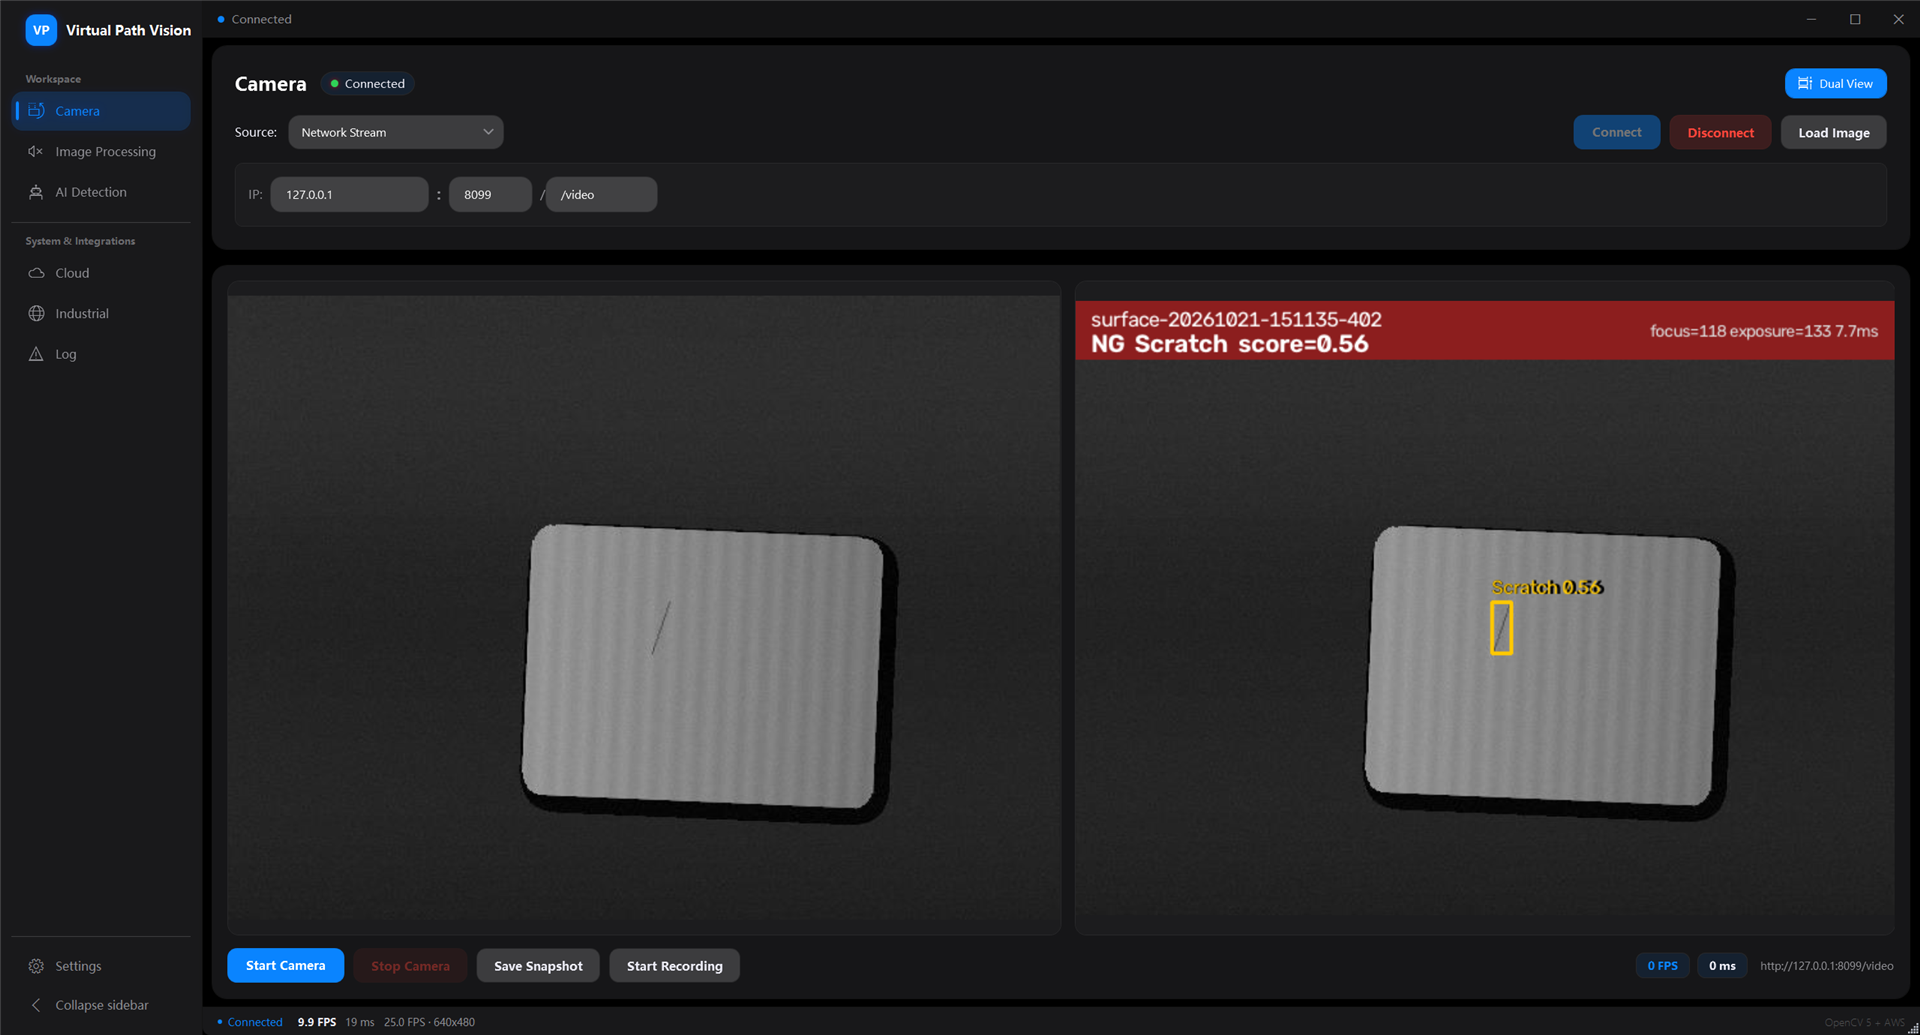Viewport: 1920px width, 1035px height.
Task: View the Log page
Action: (101, 354)
